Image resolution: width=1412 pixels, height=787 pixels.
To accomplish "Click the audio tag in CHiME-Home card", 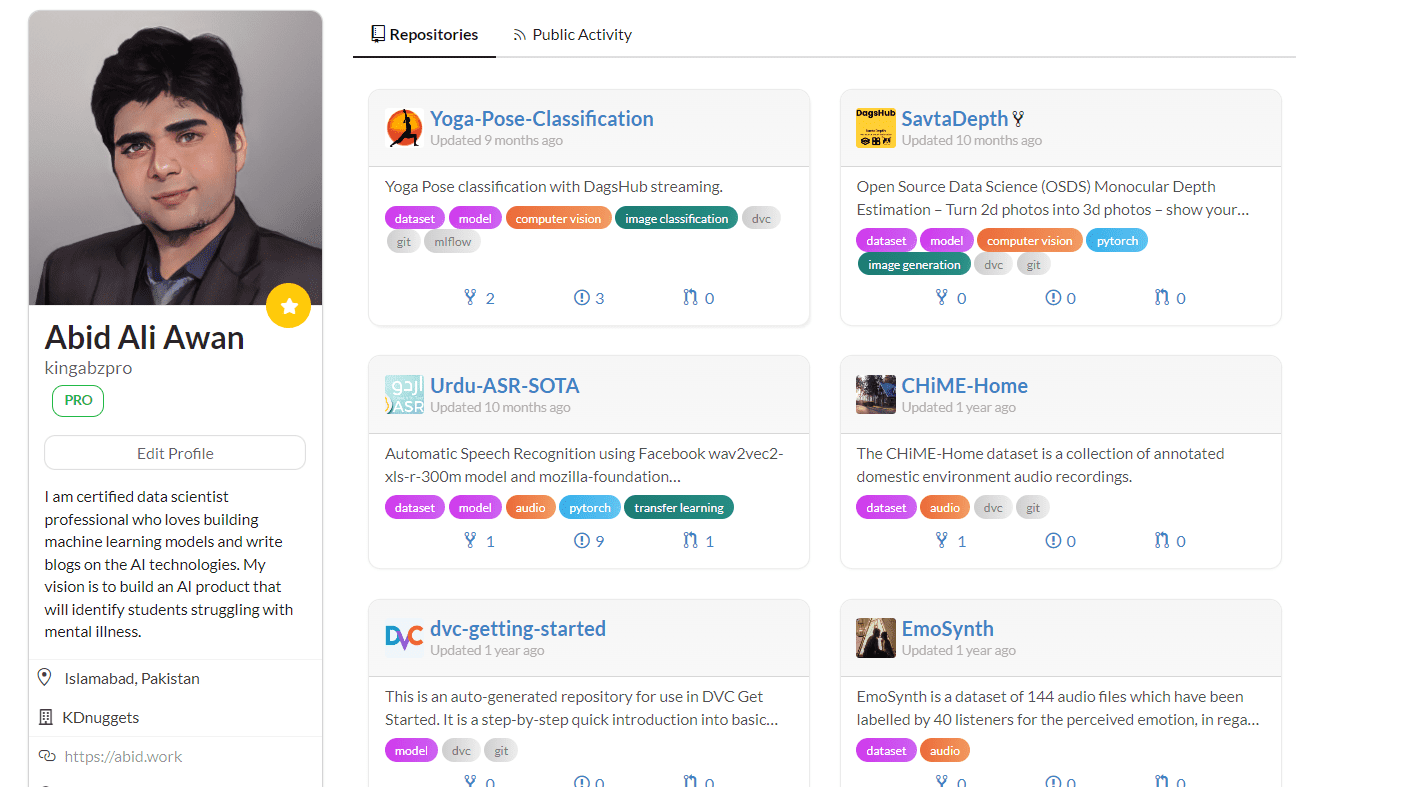I will 945,507.
